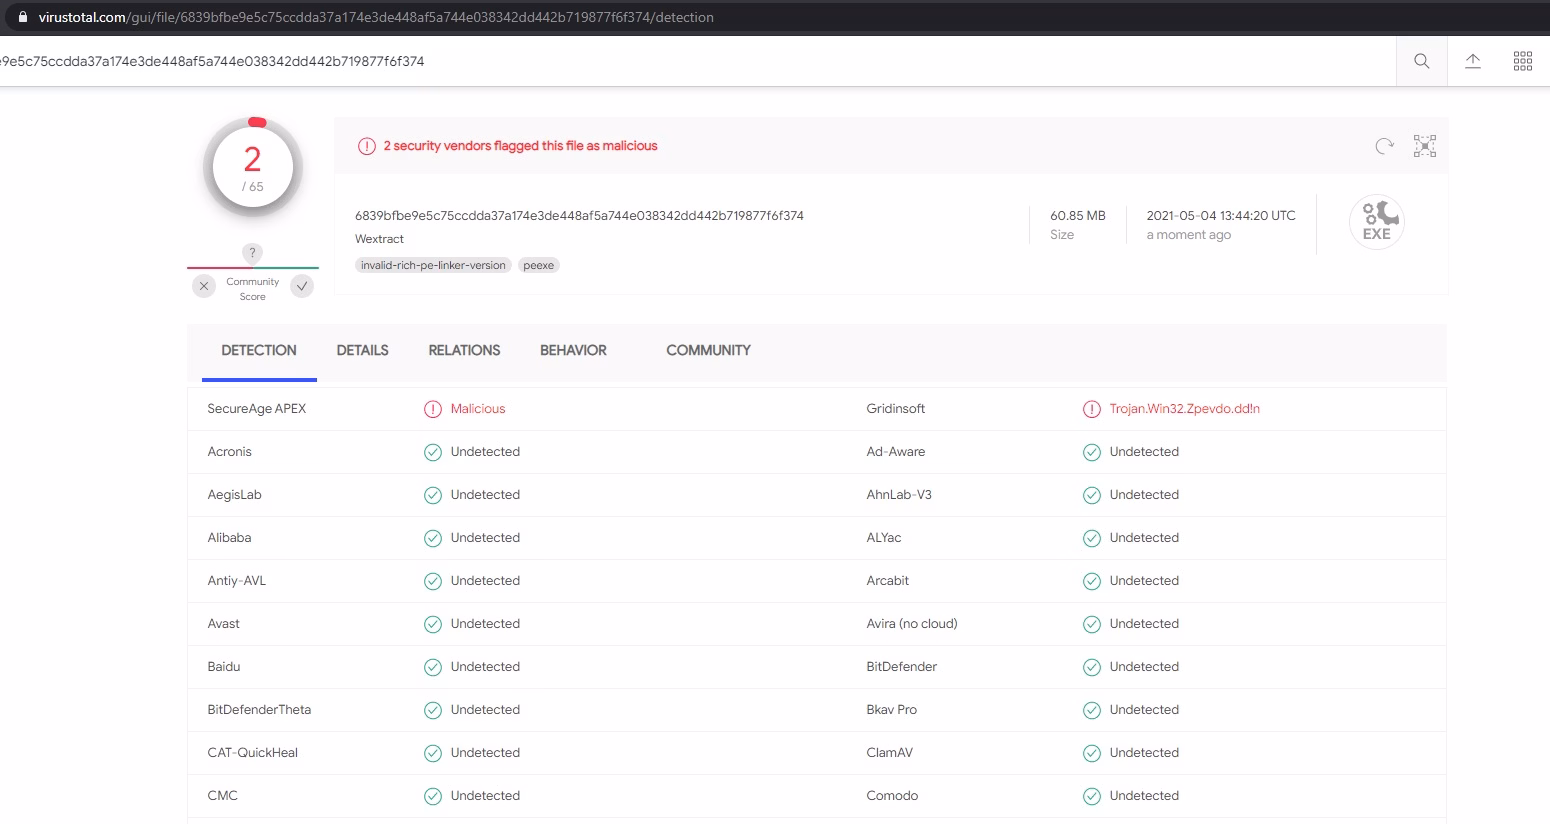
Task: Click the hash search input field
Action: 698,61
